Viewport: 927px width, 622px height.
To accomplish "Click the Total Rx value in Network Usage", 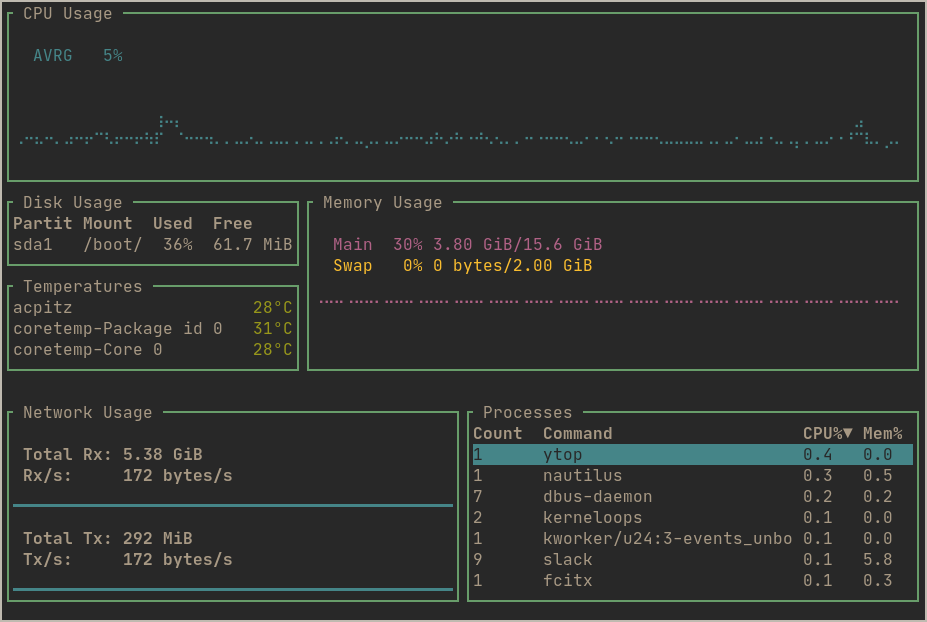I will point(163,455).
